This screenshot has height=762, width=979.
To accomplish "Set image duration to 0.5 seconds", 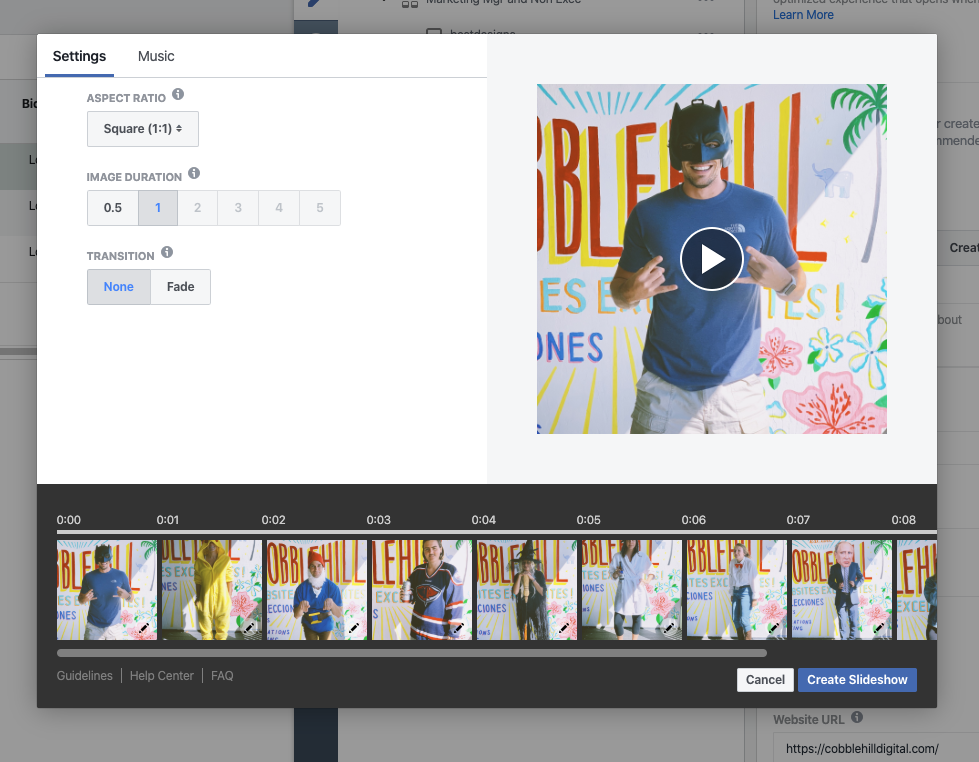I will pyautogui.click(x=113, y=208).
